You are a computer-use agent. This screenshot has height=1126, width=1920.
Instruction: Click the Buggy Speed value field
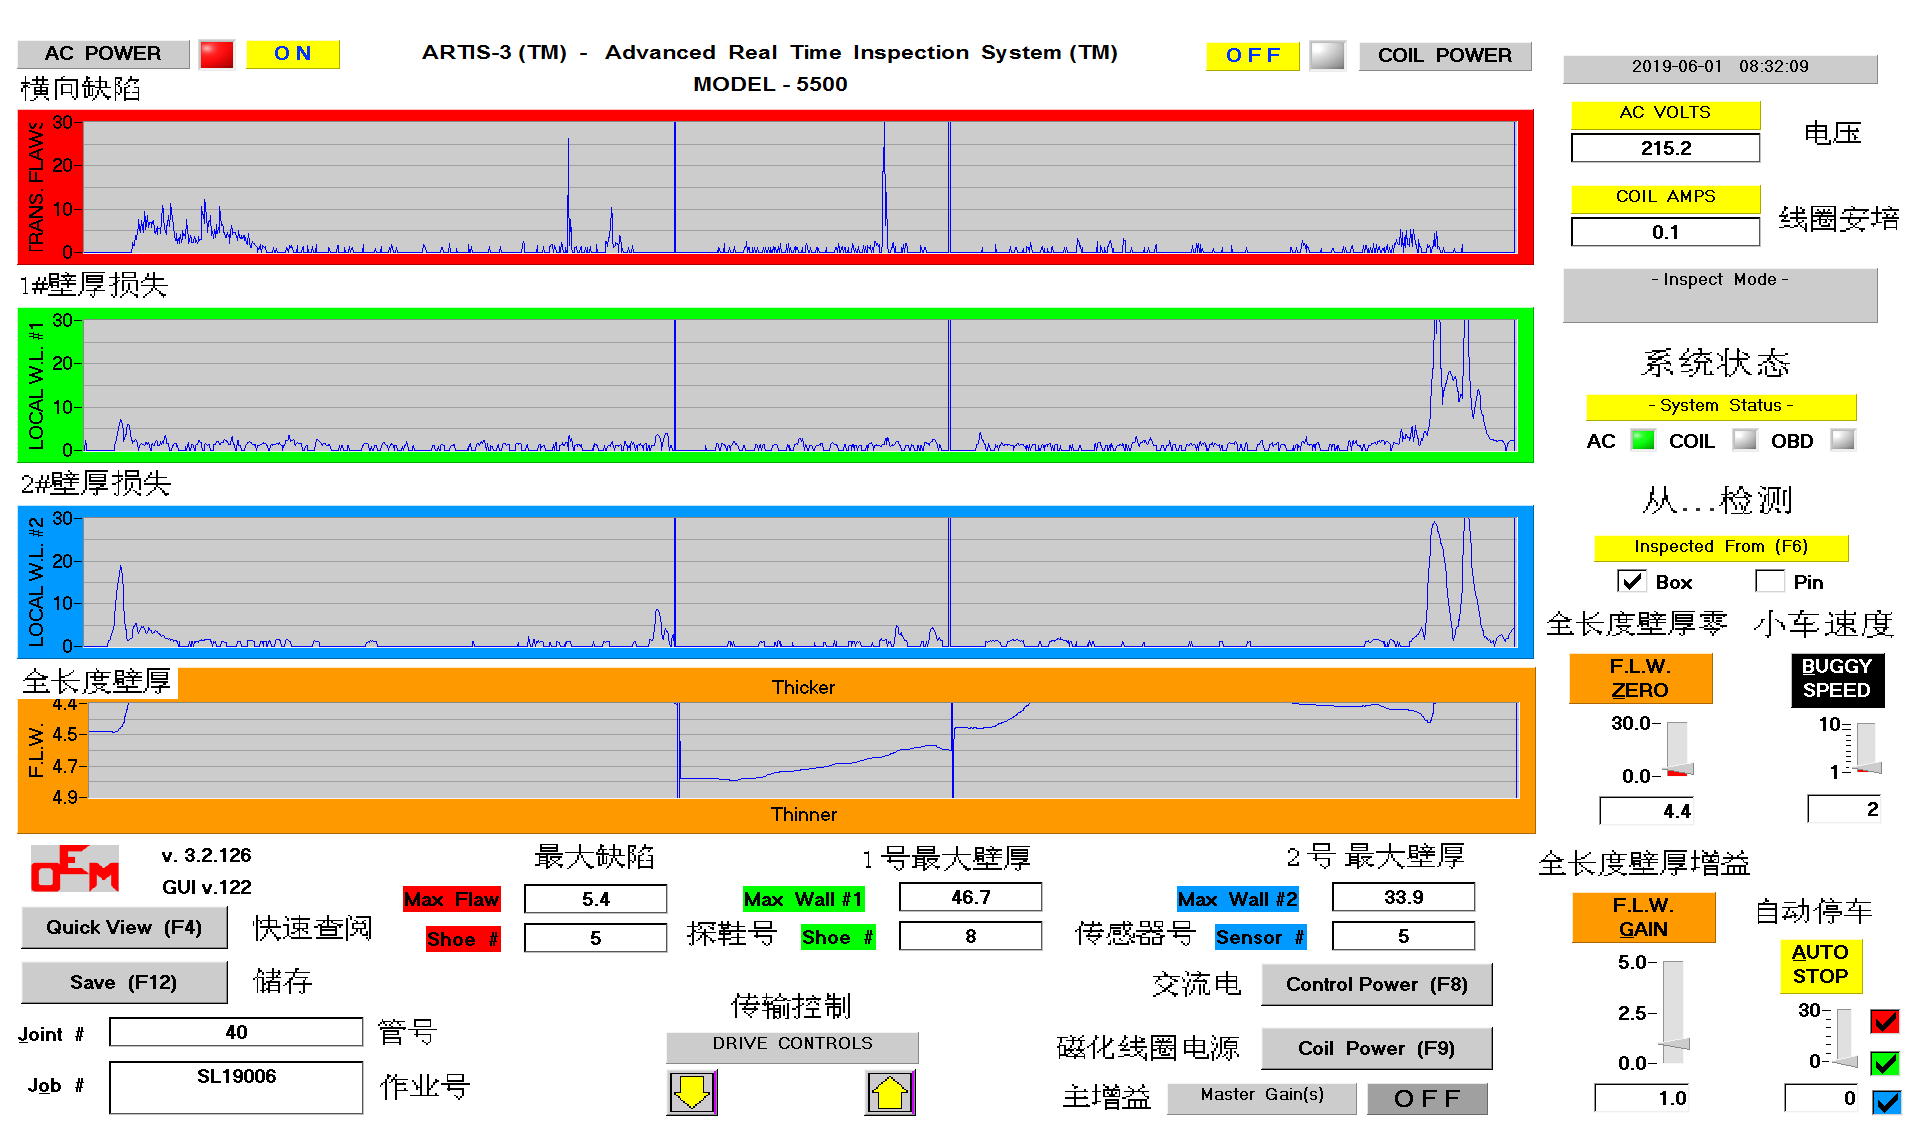(1844, 809)
